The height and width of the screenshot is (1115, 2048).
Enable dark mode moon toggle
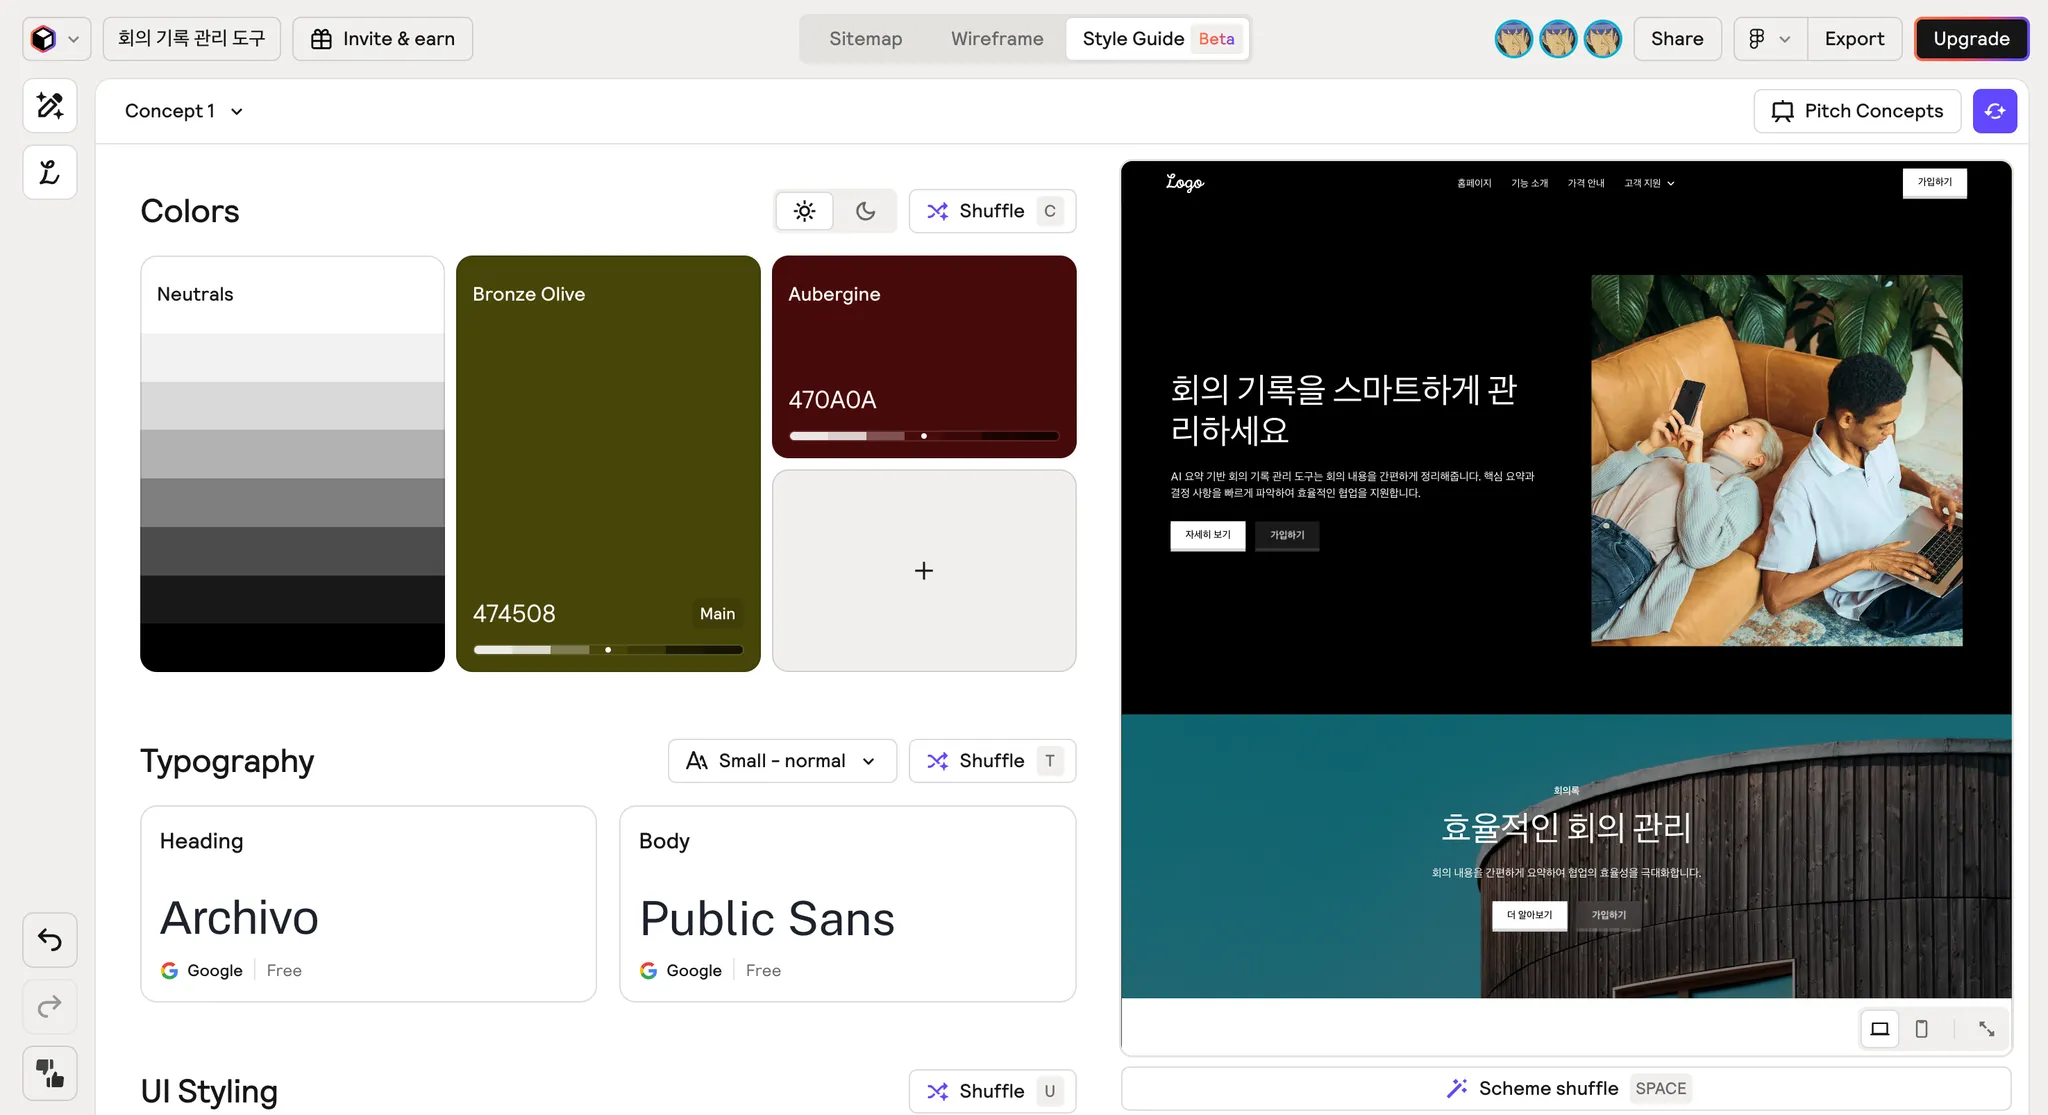pyautogui.click(x=865, y=211)
